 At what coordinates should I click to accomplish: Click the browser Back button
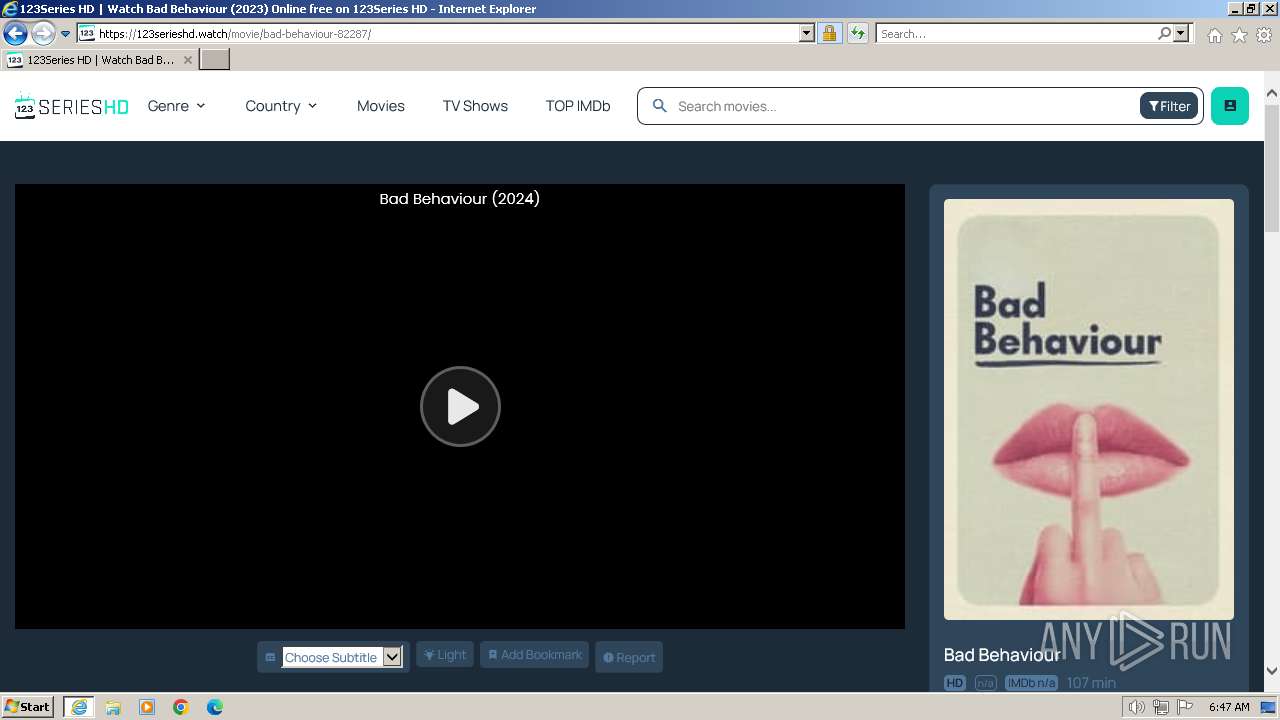(15, 34)
